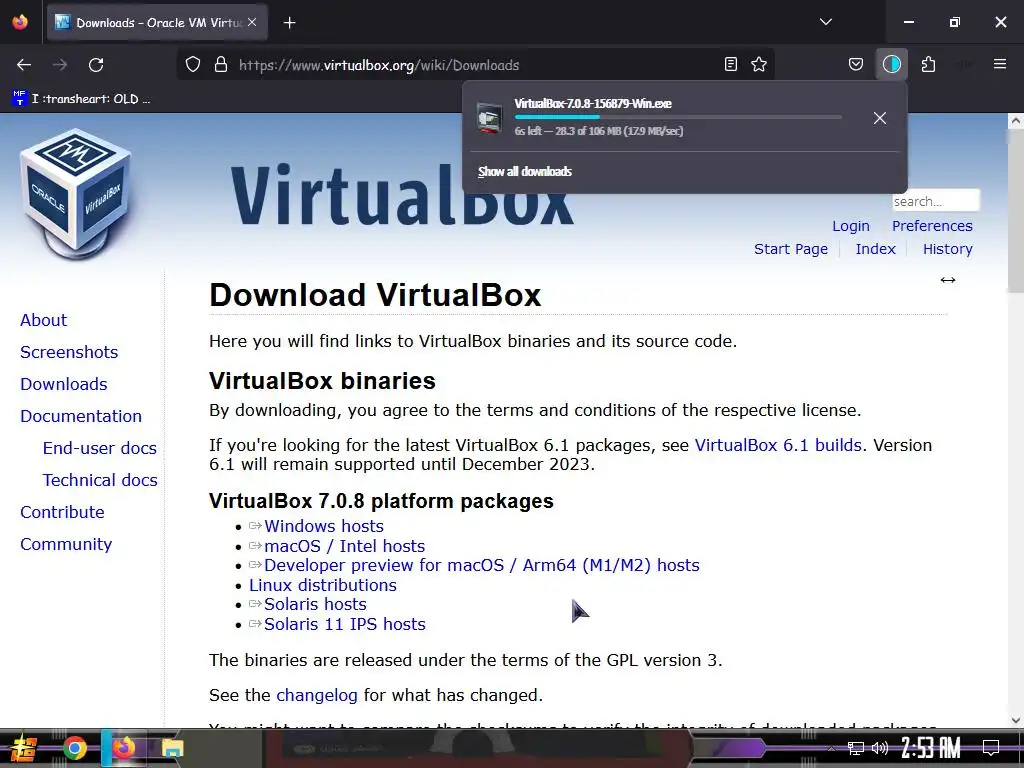Open End-user docs in the sidebar

point(99,448)
